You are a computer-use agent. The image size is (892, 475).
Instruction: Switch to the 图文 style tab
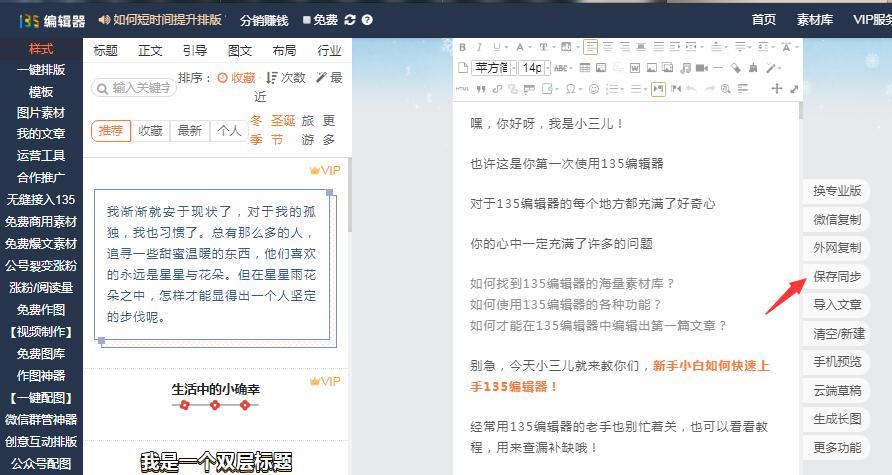239,51
